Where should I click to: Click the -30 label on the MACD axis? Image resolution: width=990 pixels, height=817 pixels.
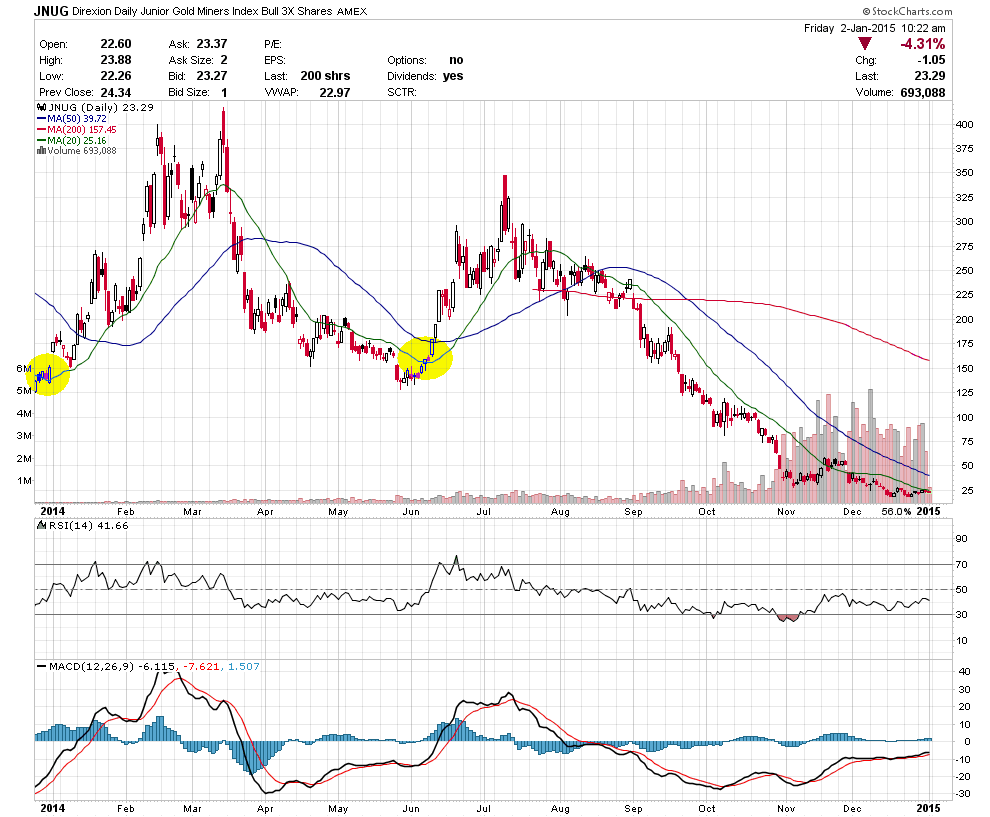pyautogui.click(x=963, y=794)
